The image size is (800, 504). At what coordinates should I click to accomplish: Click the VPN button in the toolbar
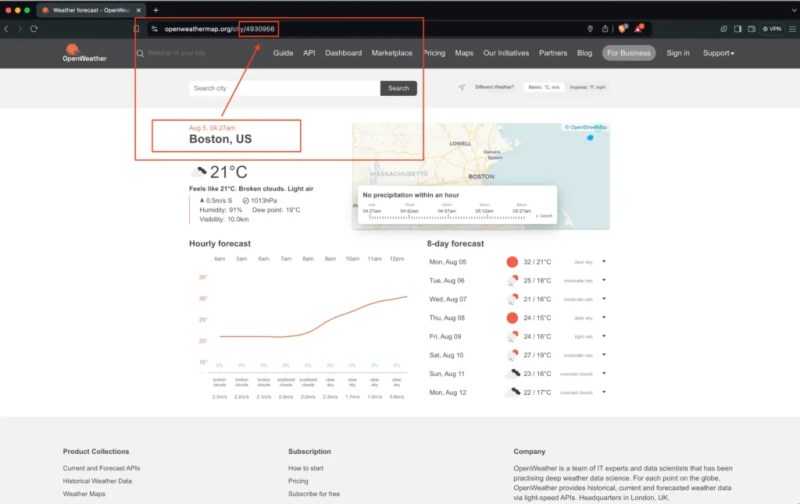772,29
